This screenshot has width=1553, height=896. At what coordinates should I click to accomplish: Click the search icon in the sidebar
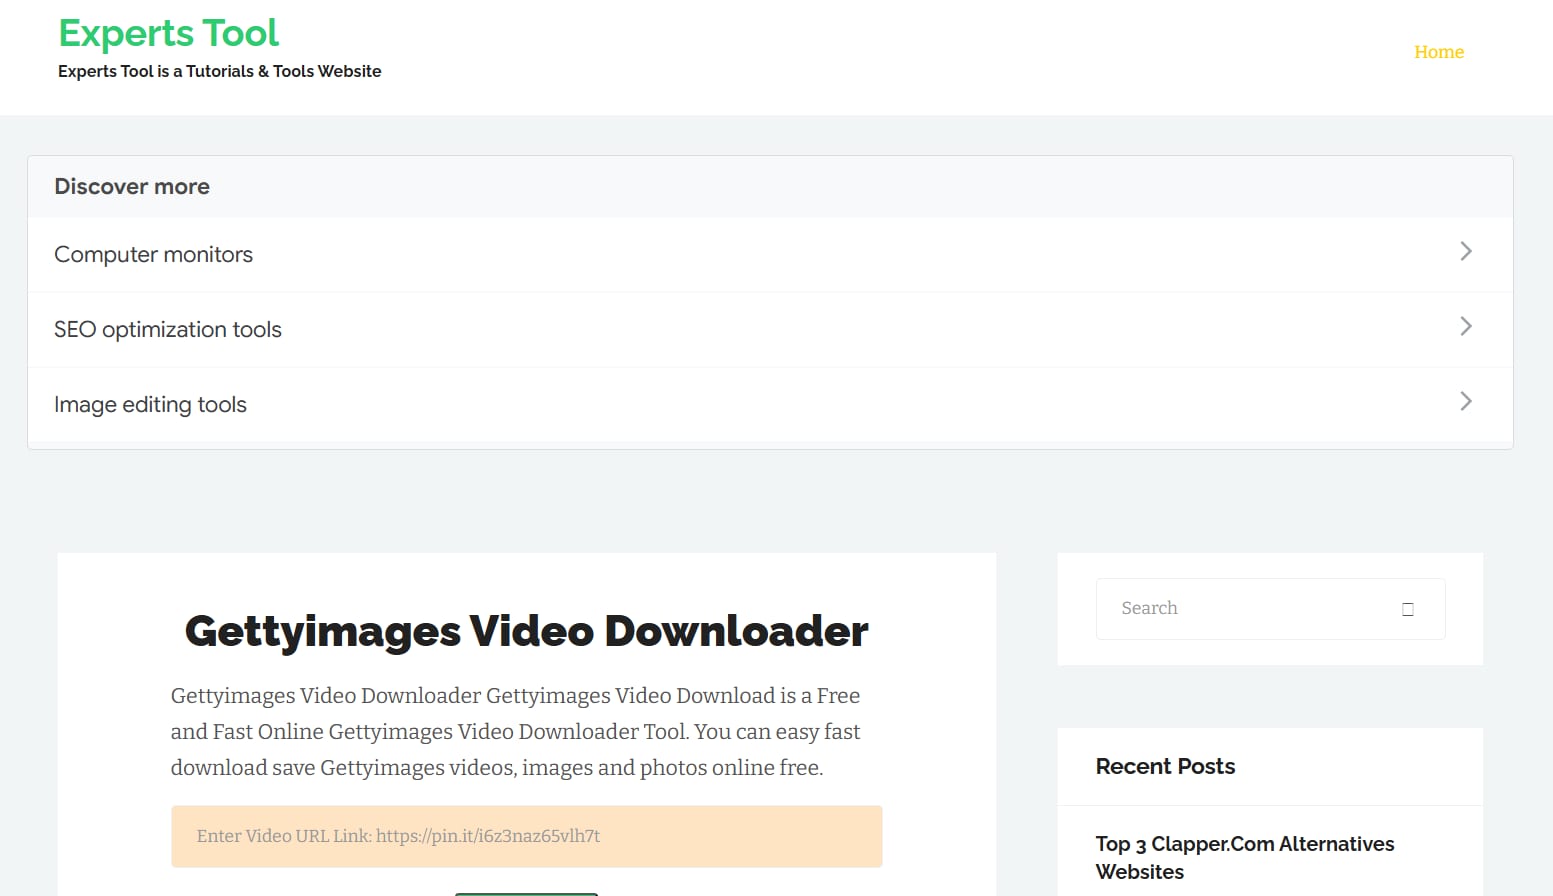tap(1408, 608)
